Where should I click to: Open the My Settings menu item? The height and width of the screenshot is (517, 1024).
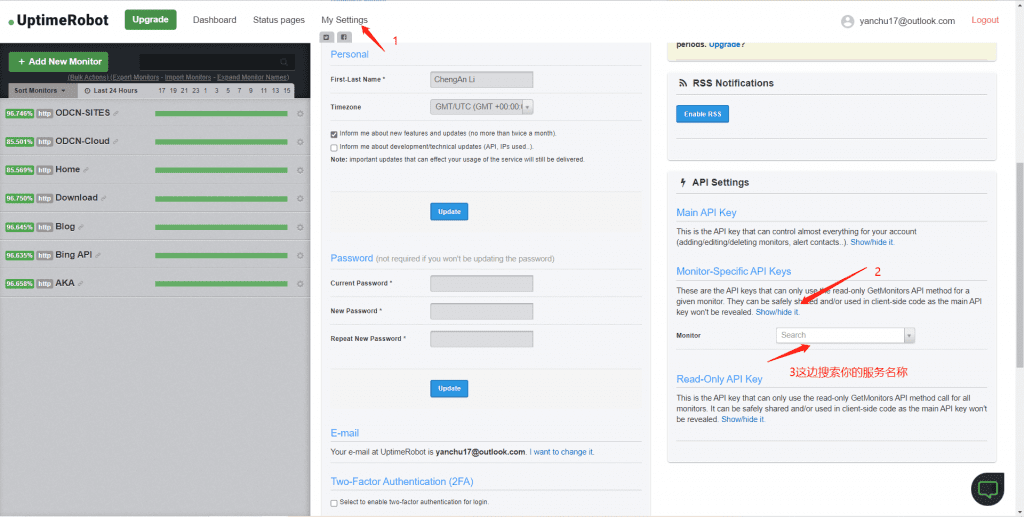point(344,20)
